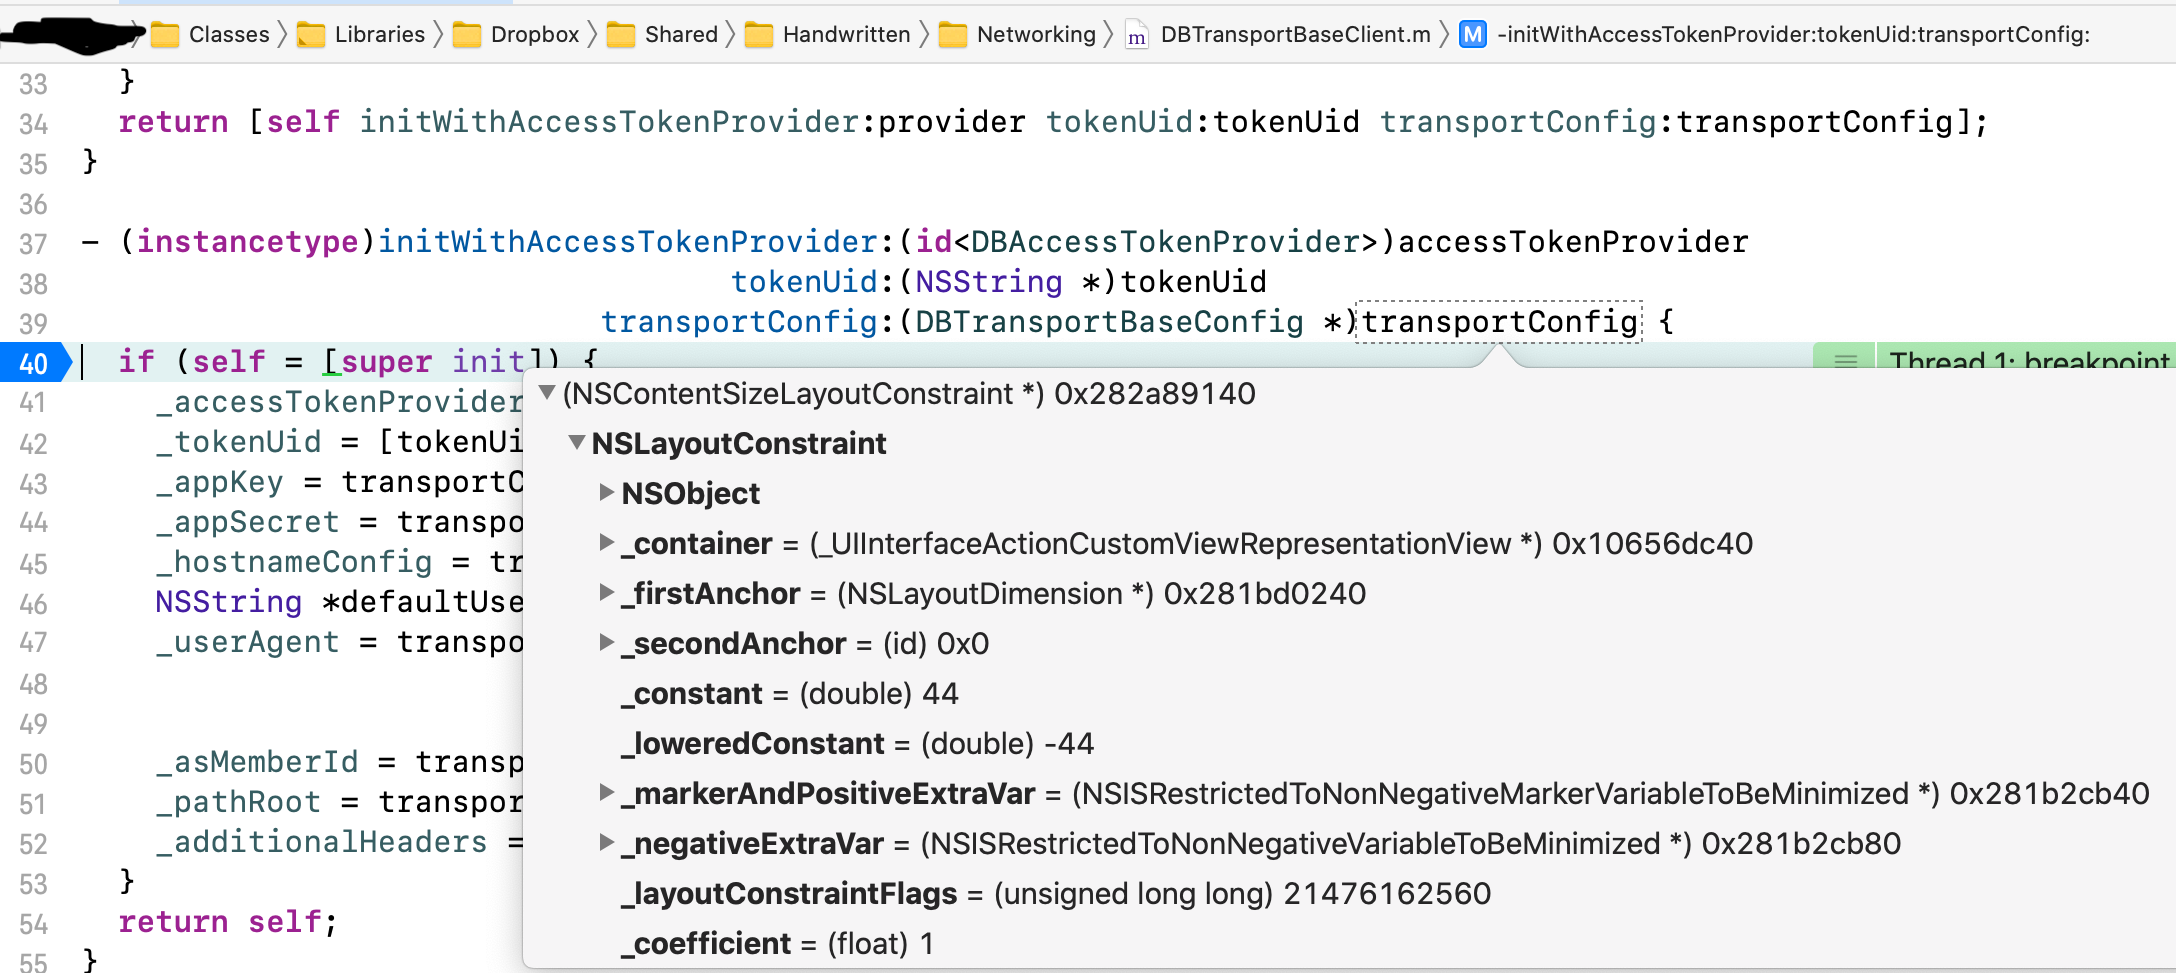Click the Shared folder icon in breadcrumb

click(x=621, y=35)
